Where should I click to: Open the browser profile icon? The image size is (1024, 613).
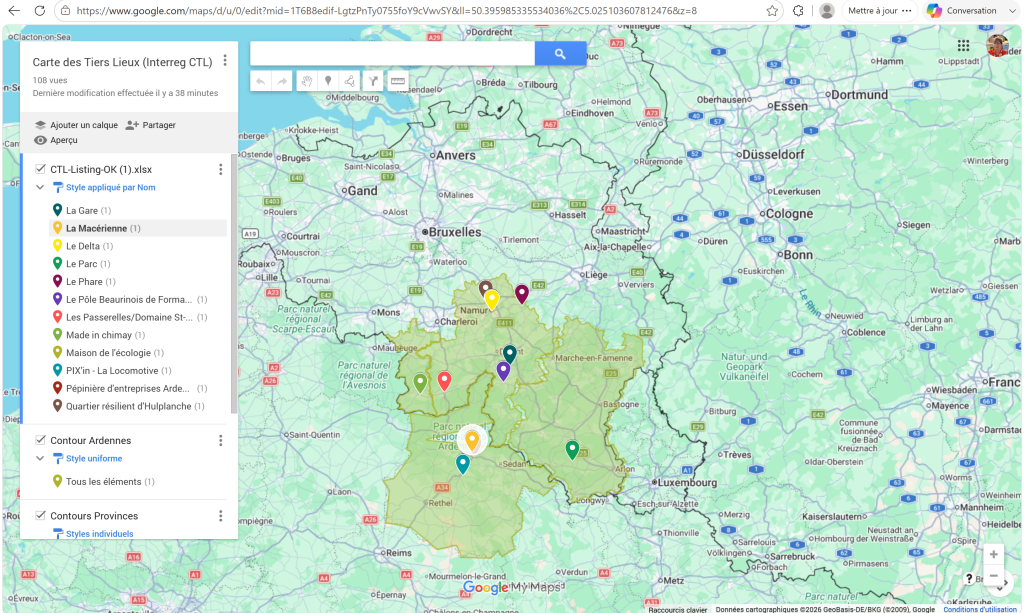coord(826,10)
